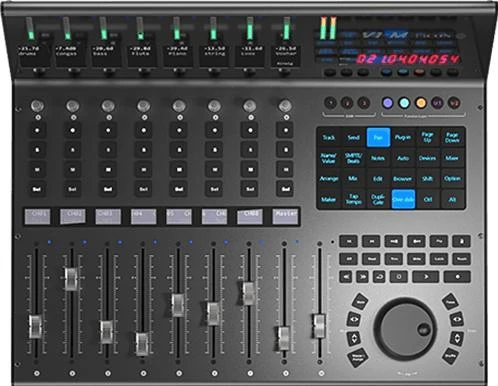Select the highlighted Pan mode pad
This screenshot has width=498, height=386.
point(378,137)
